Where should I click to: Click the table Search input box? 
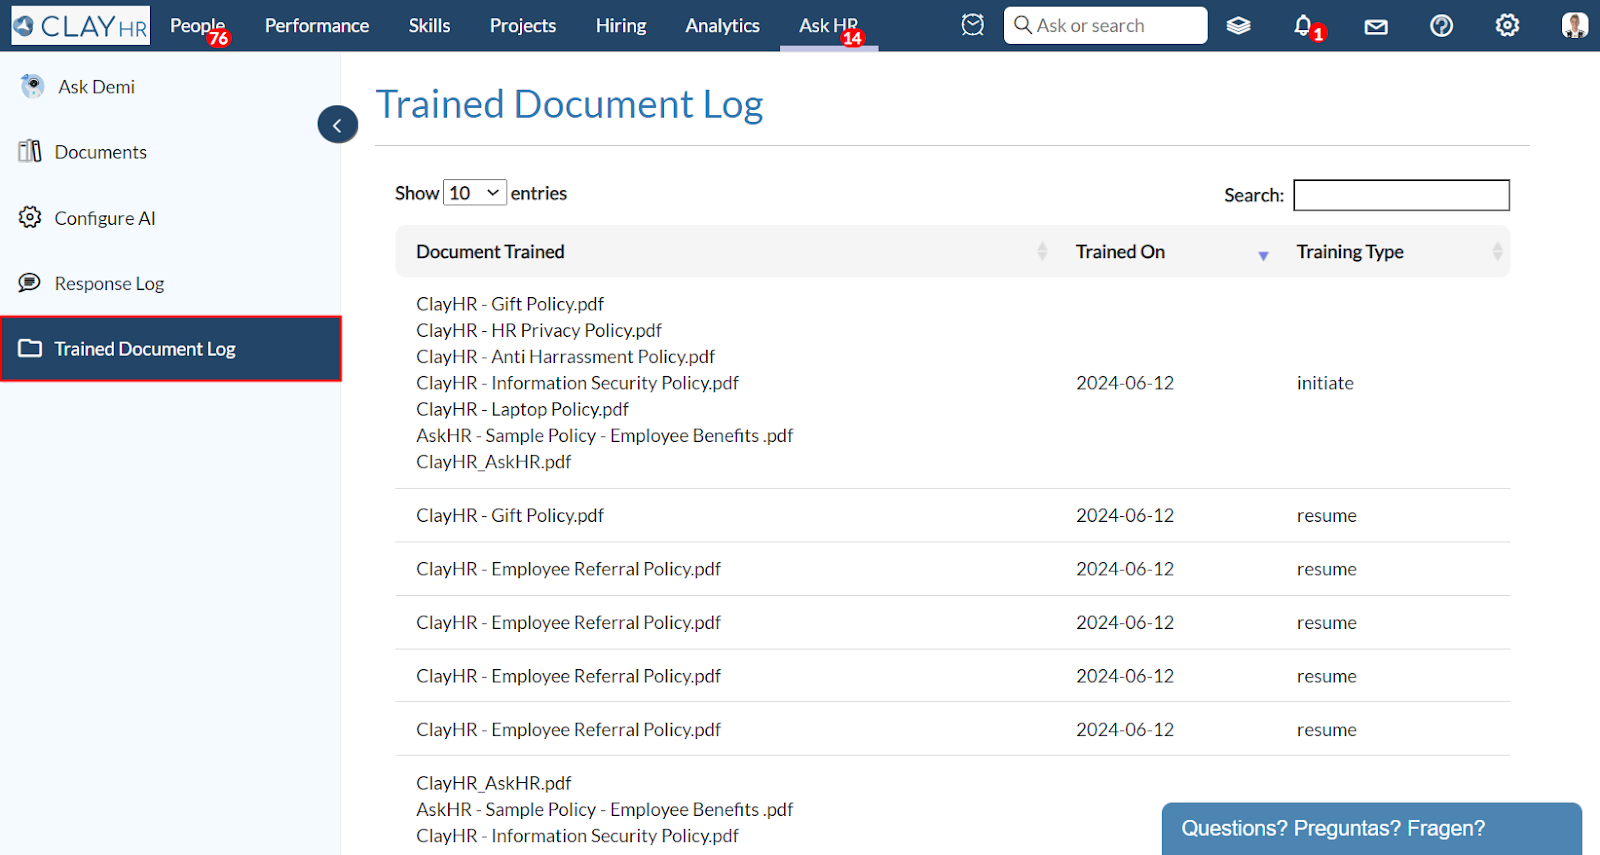pyautogui.click(x=1401, y=195)
